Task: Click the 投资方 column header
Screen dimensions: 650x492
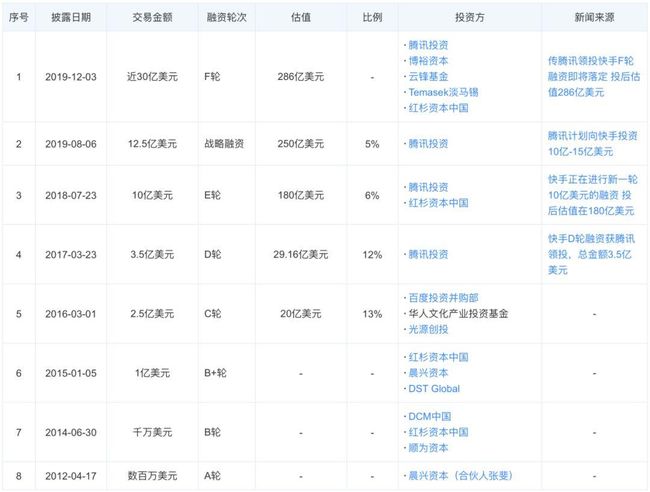Action: [x=469, y=17]
